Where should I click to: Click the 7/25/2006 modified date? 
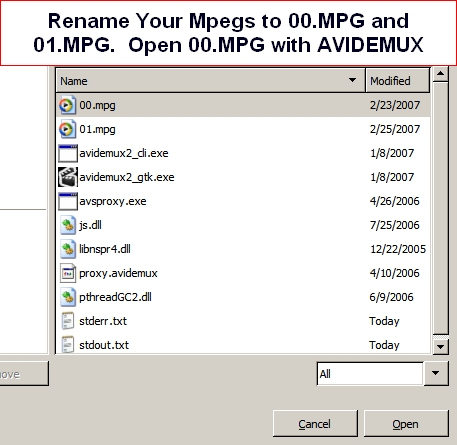coord(395,225)
